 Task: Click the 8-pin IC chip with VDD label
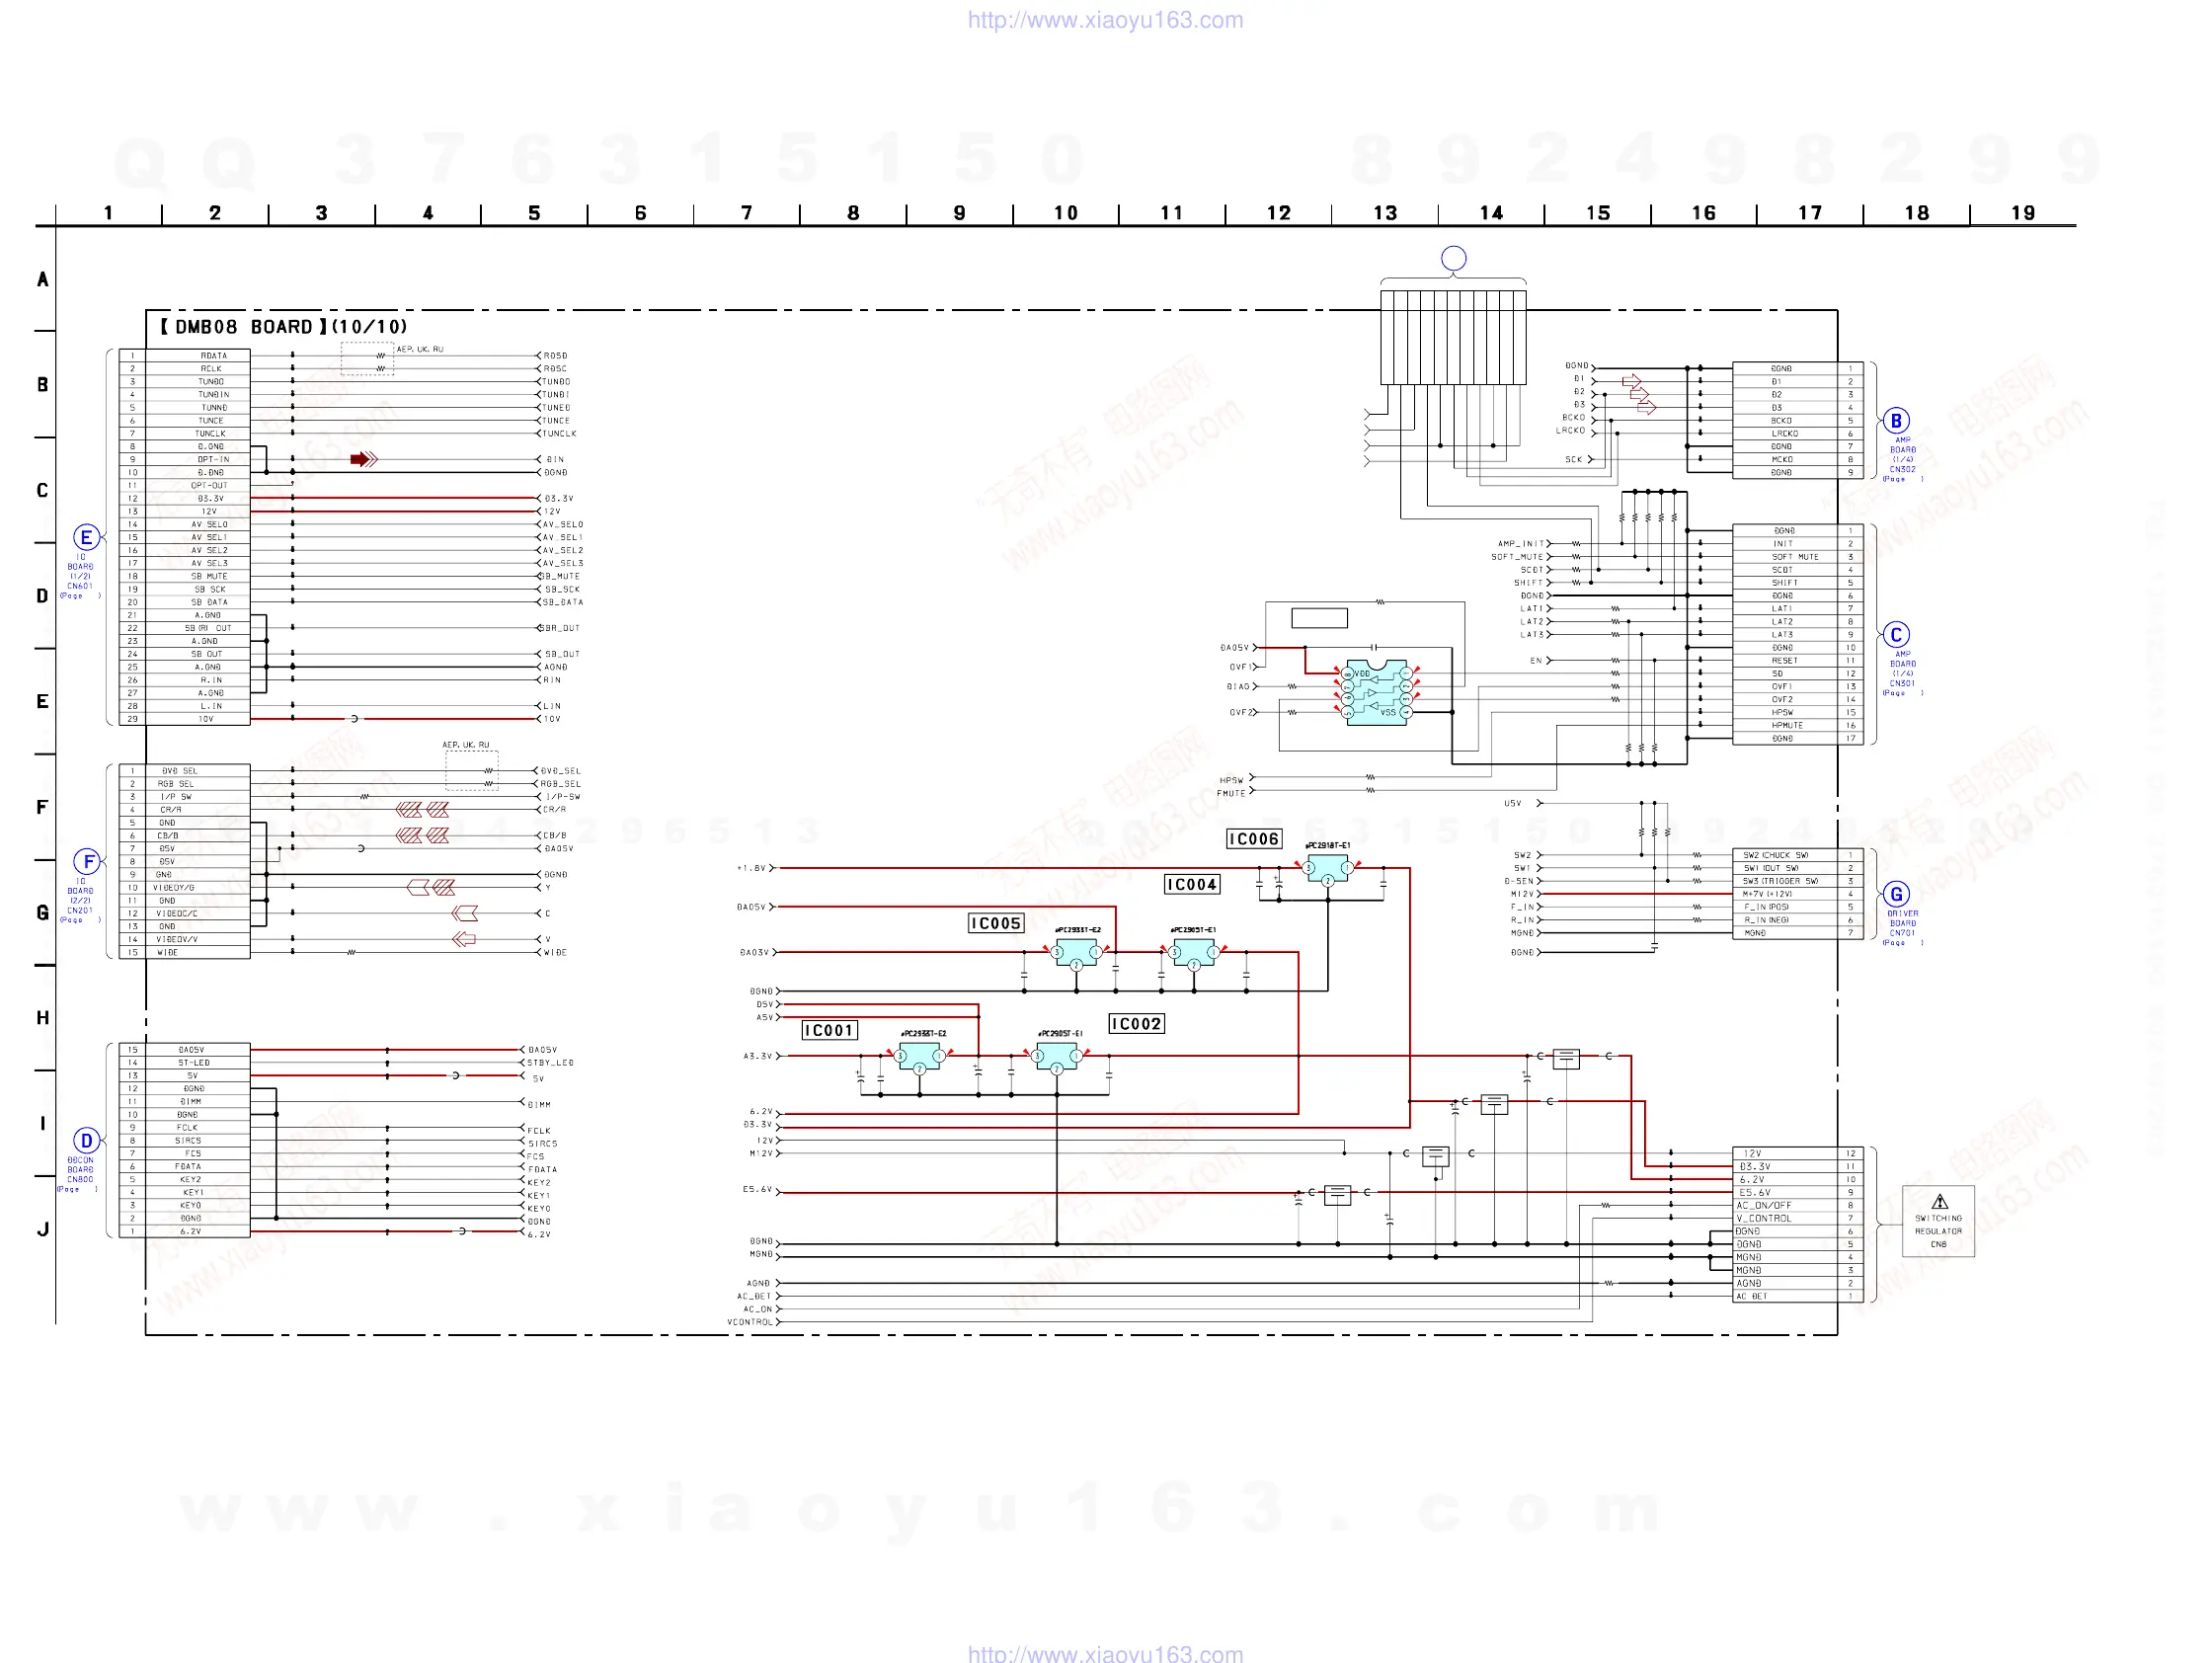tap(1376, 692)
